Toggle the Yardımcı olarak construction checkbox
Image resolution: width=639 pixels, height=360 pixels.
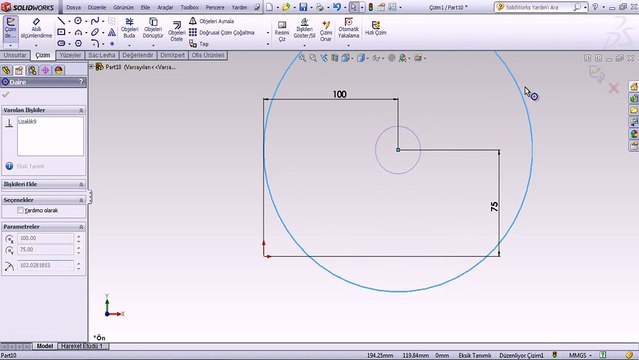[x=20, y=210]
